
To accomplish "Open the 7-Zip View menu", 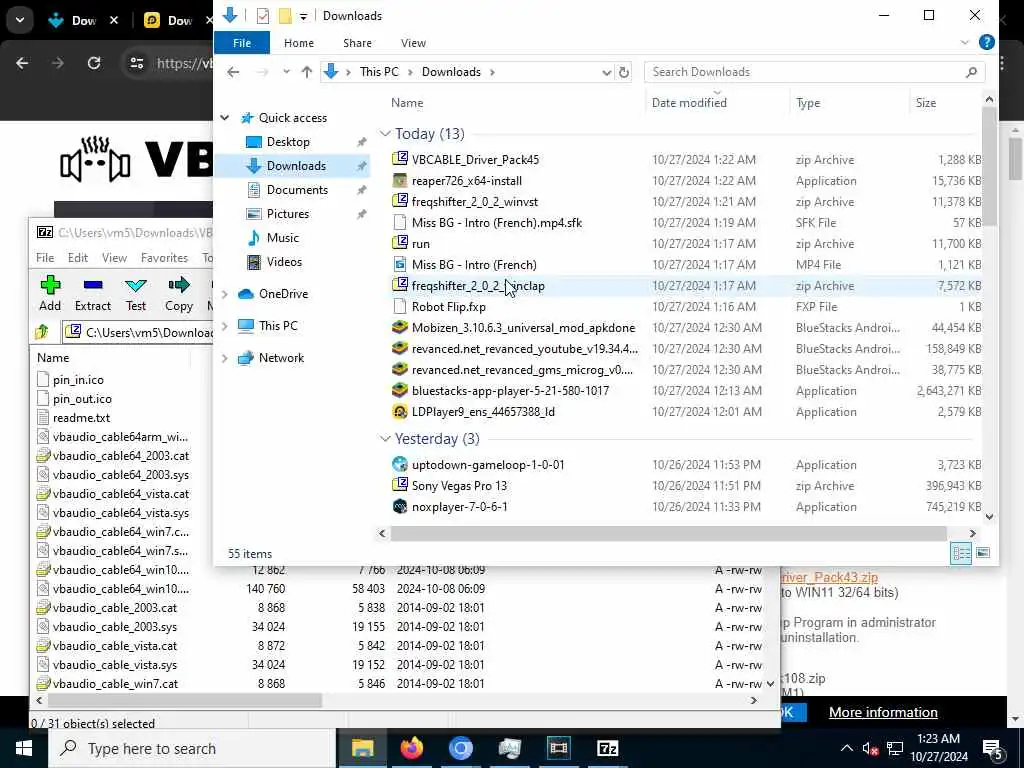I will (x=114, y=257).
